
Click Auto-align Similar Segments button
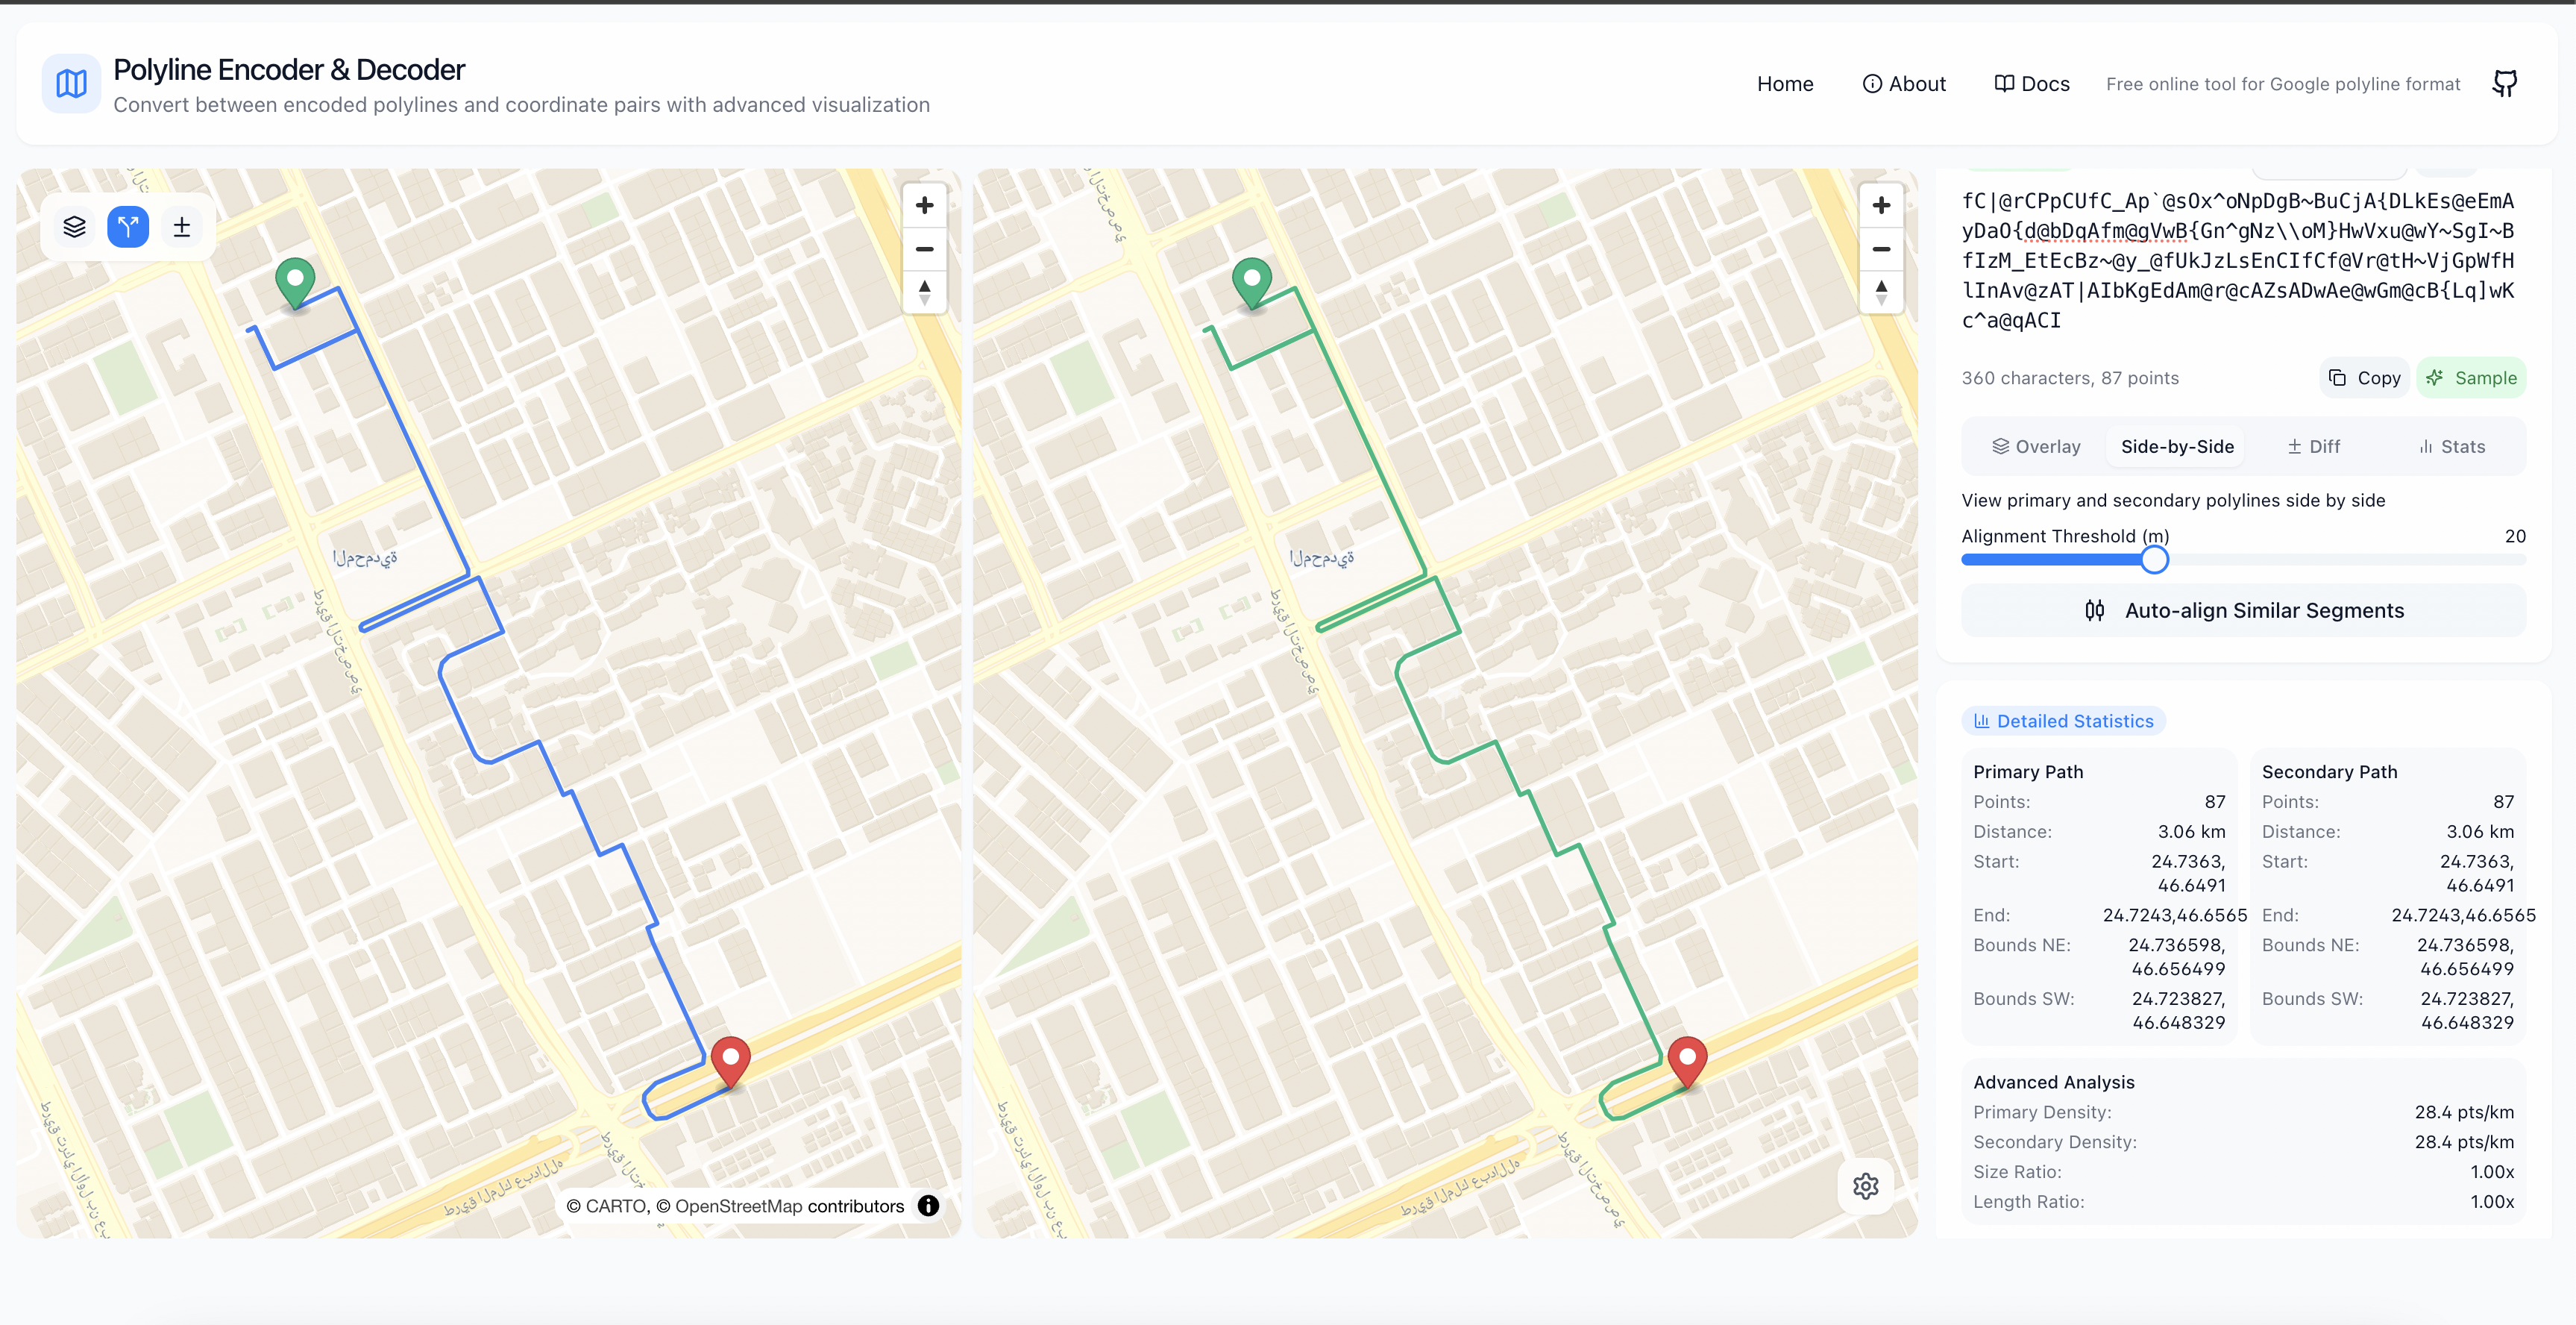tap(2243, 611)
